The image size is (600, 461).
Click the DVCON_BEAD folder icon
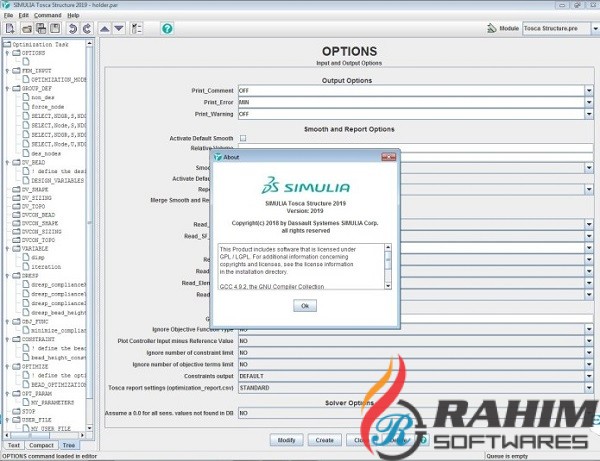[16, 215]
